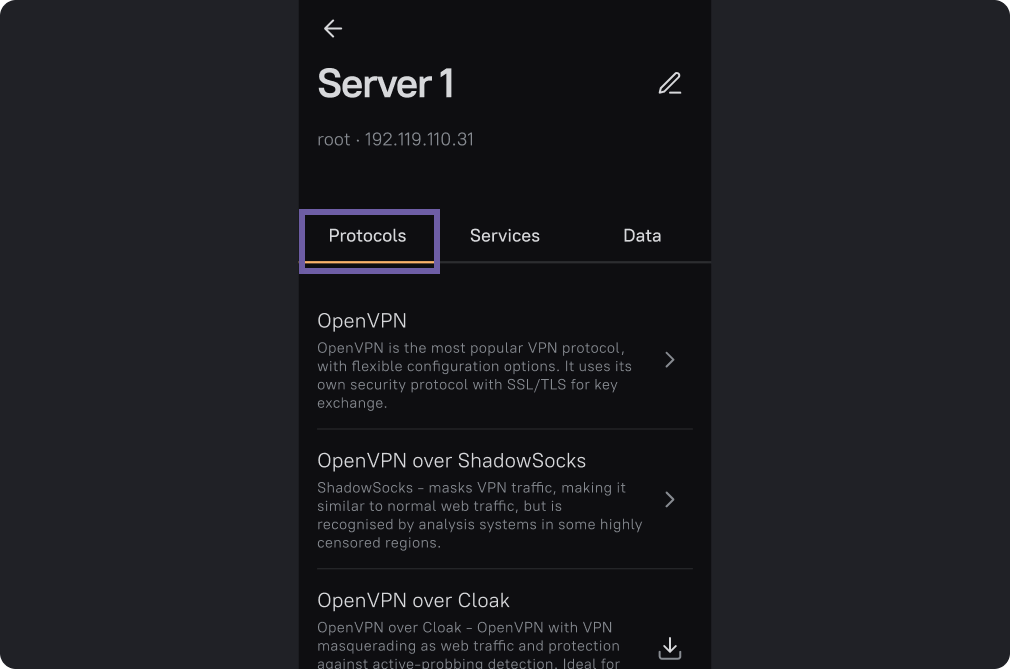The width and height of the screenshot is (1010, 669).
Task: Click the OpenVPN description paragraph
Action: point(474,376)
